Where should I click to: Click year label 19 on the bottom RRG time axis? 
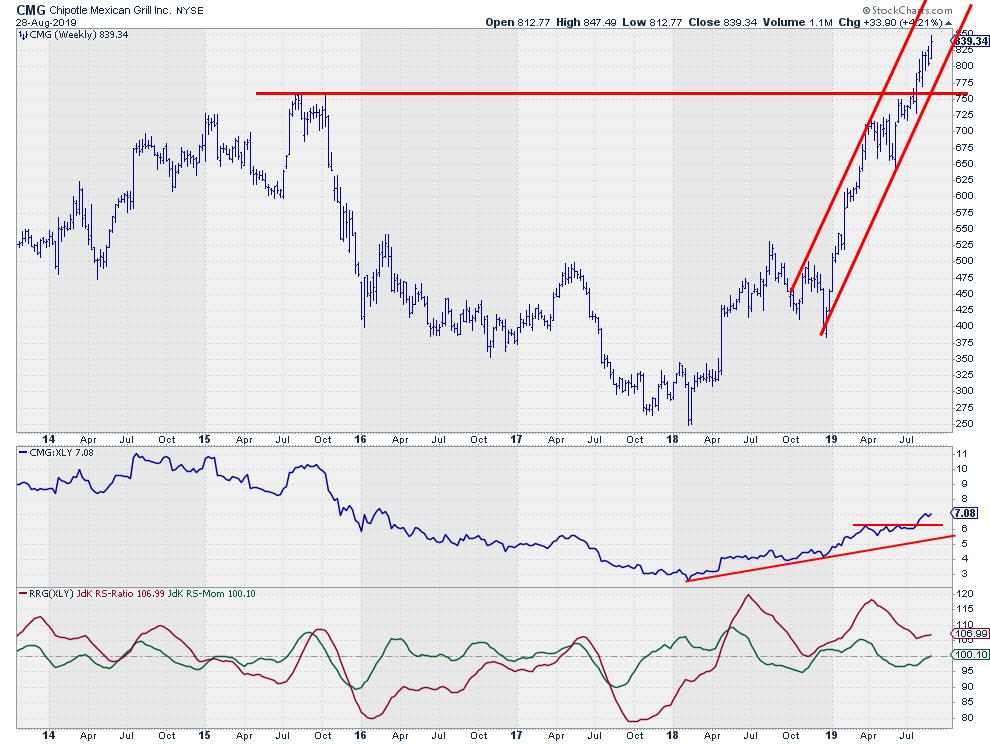pos(831,735)
